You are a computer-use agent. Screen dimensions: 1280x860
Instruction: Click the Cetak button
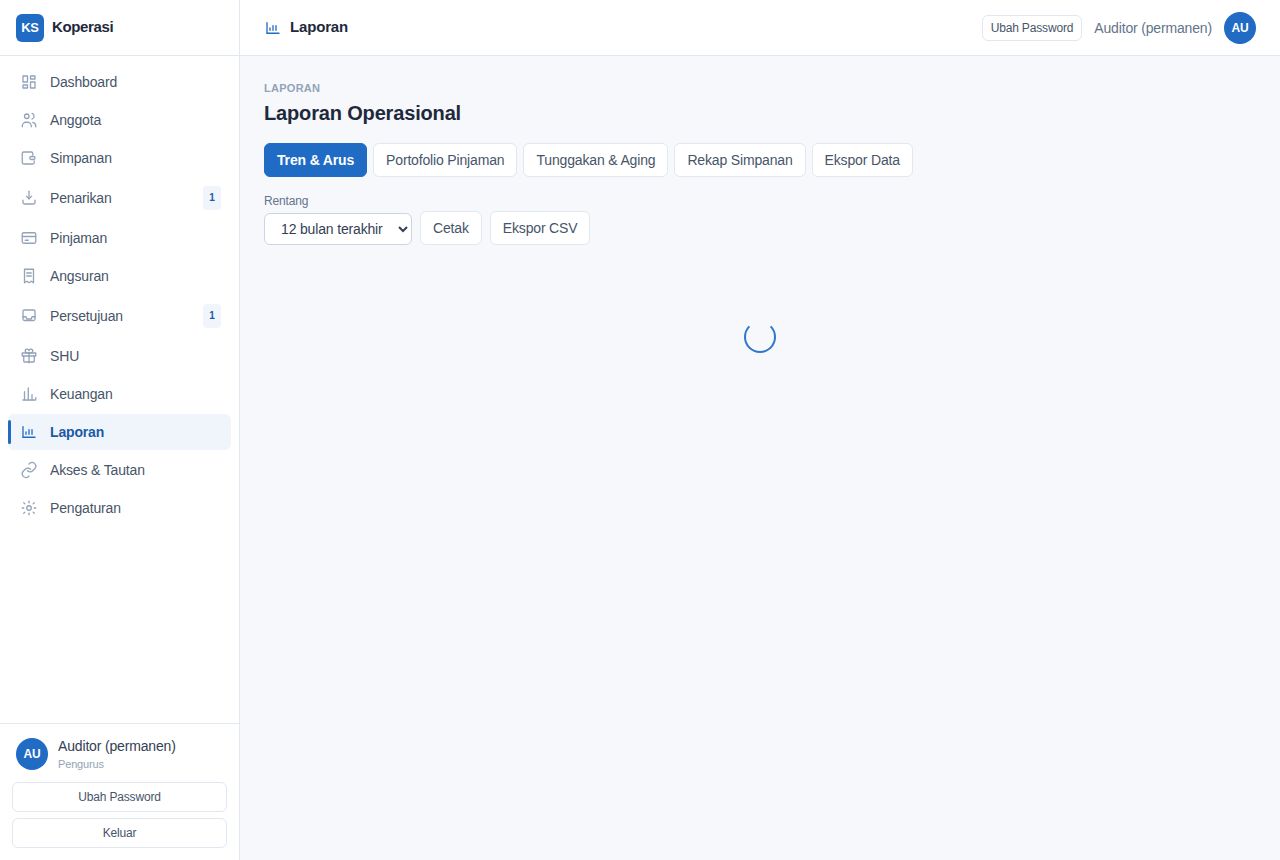[451, 228]
